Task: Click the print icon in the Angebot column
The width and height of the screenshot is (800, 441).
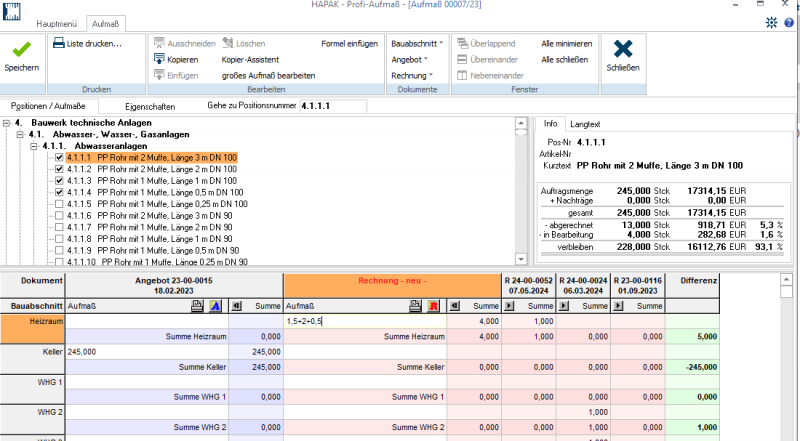Action: tap(199, 306)
